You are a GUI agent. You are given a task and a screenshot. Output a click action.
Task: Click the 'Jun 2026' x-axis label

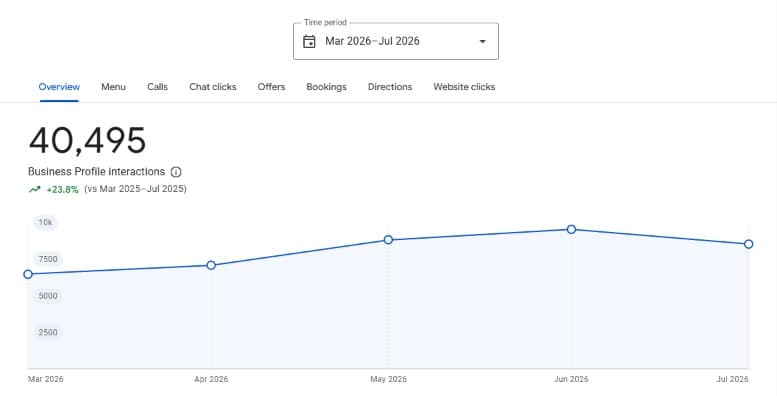point(571,379)
